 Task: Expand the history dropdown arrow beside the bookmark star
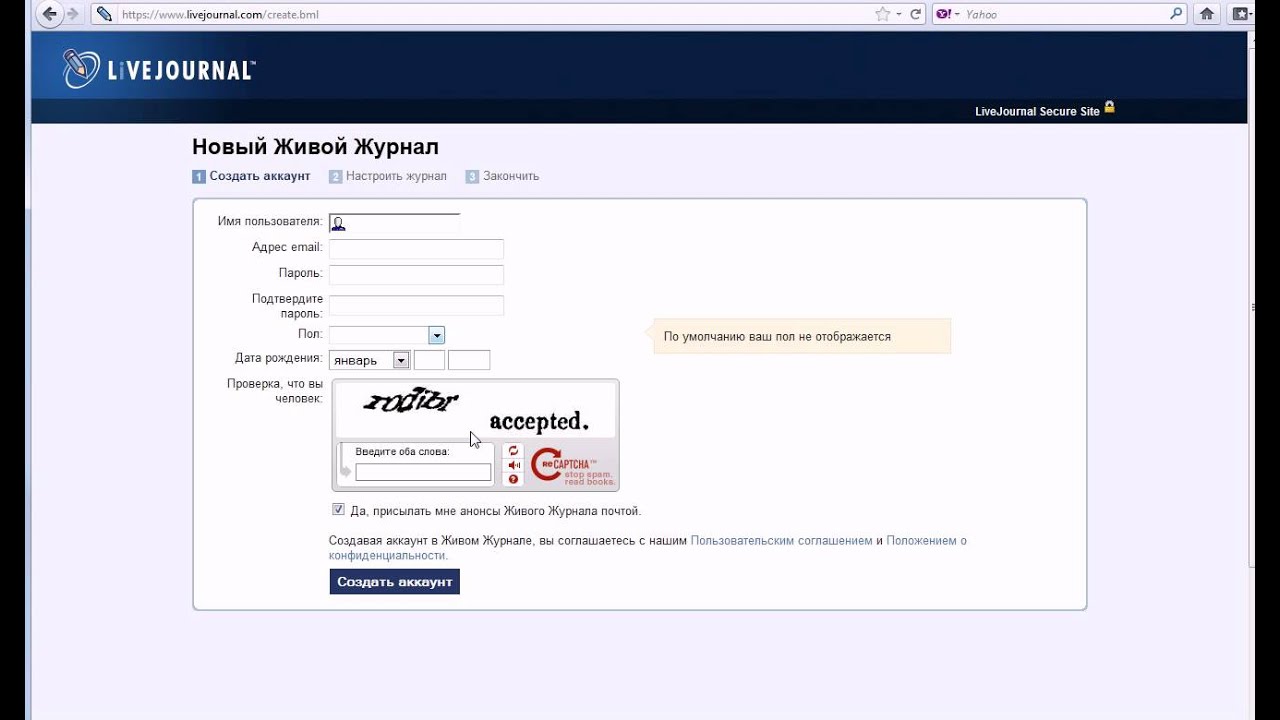[x=899, y=14]
